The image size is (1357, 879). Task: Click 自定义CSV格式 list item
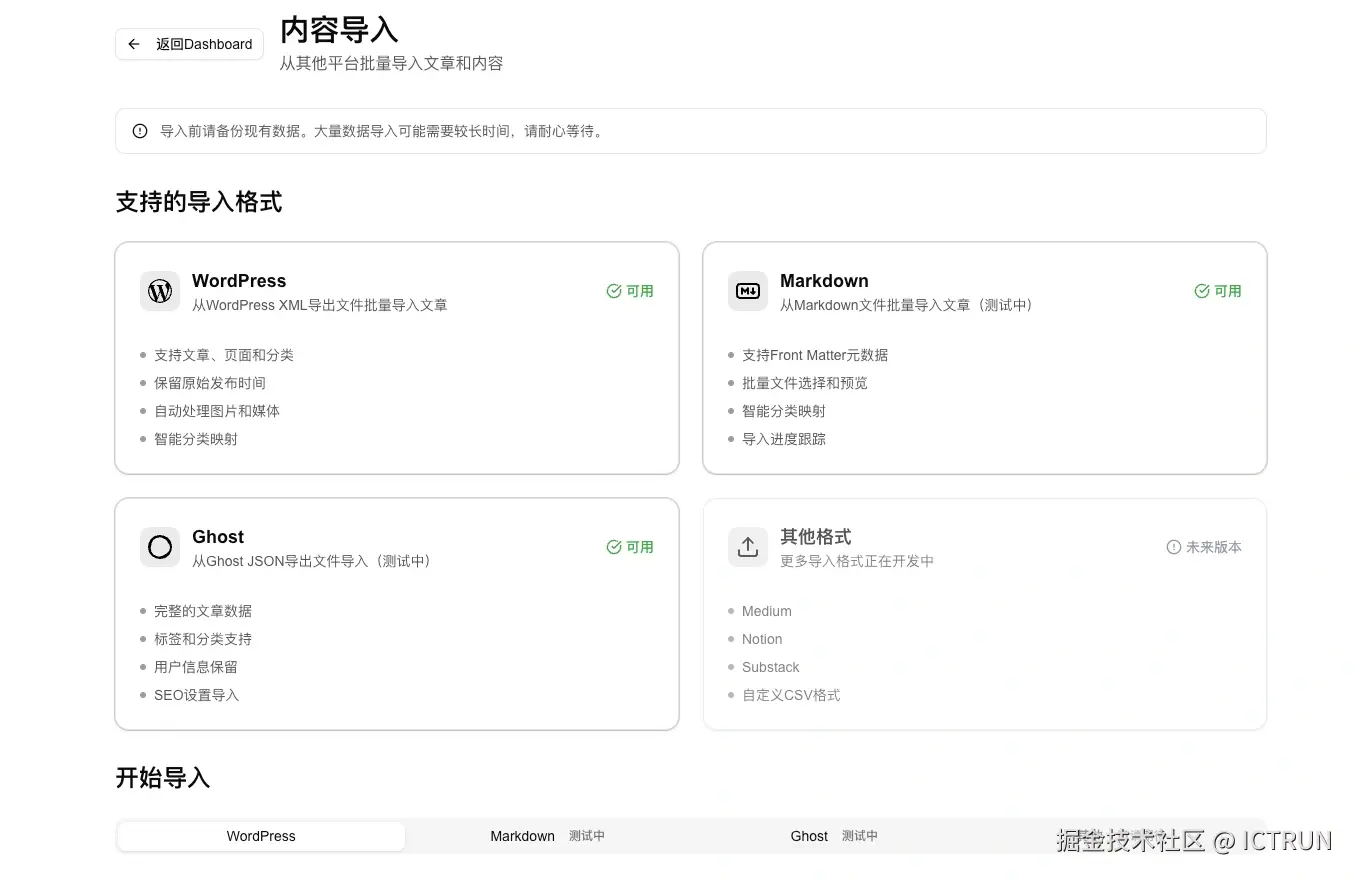point(791,695)
